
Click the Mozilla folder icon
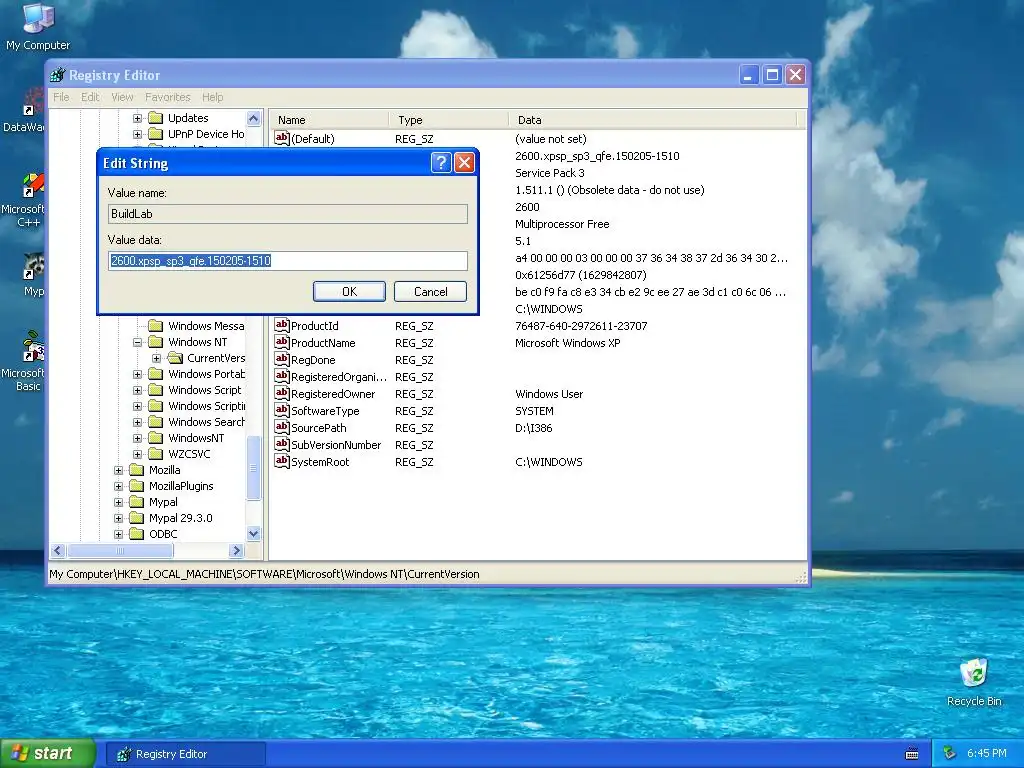coord(136,470)
